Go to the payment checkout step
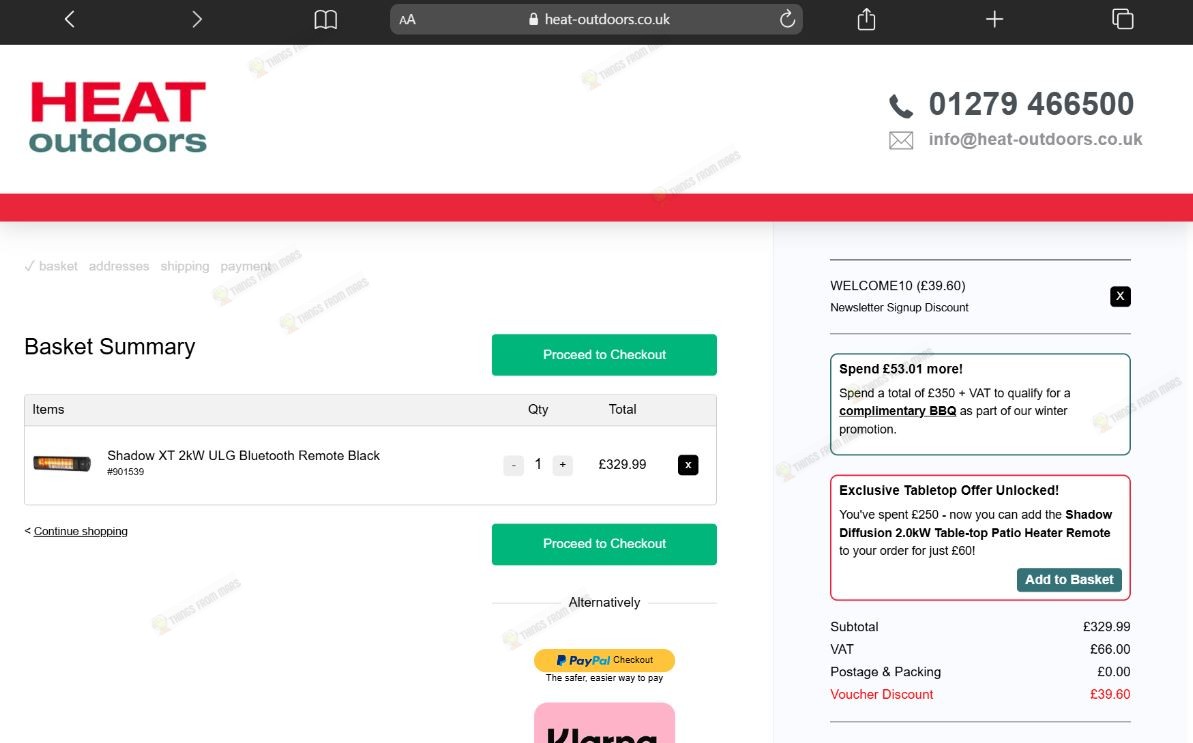 click(x=245, y=266)
